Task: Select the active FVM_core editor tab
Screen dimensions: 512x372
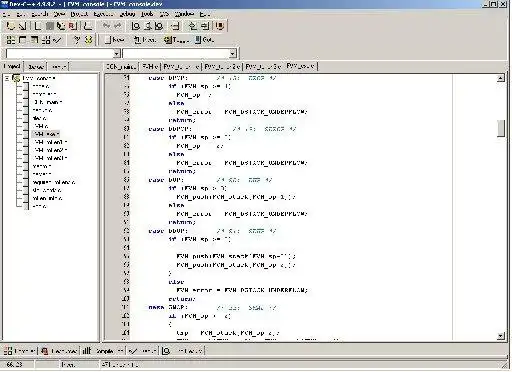Action: pos(300,66)
